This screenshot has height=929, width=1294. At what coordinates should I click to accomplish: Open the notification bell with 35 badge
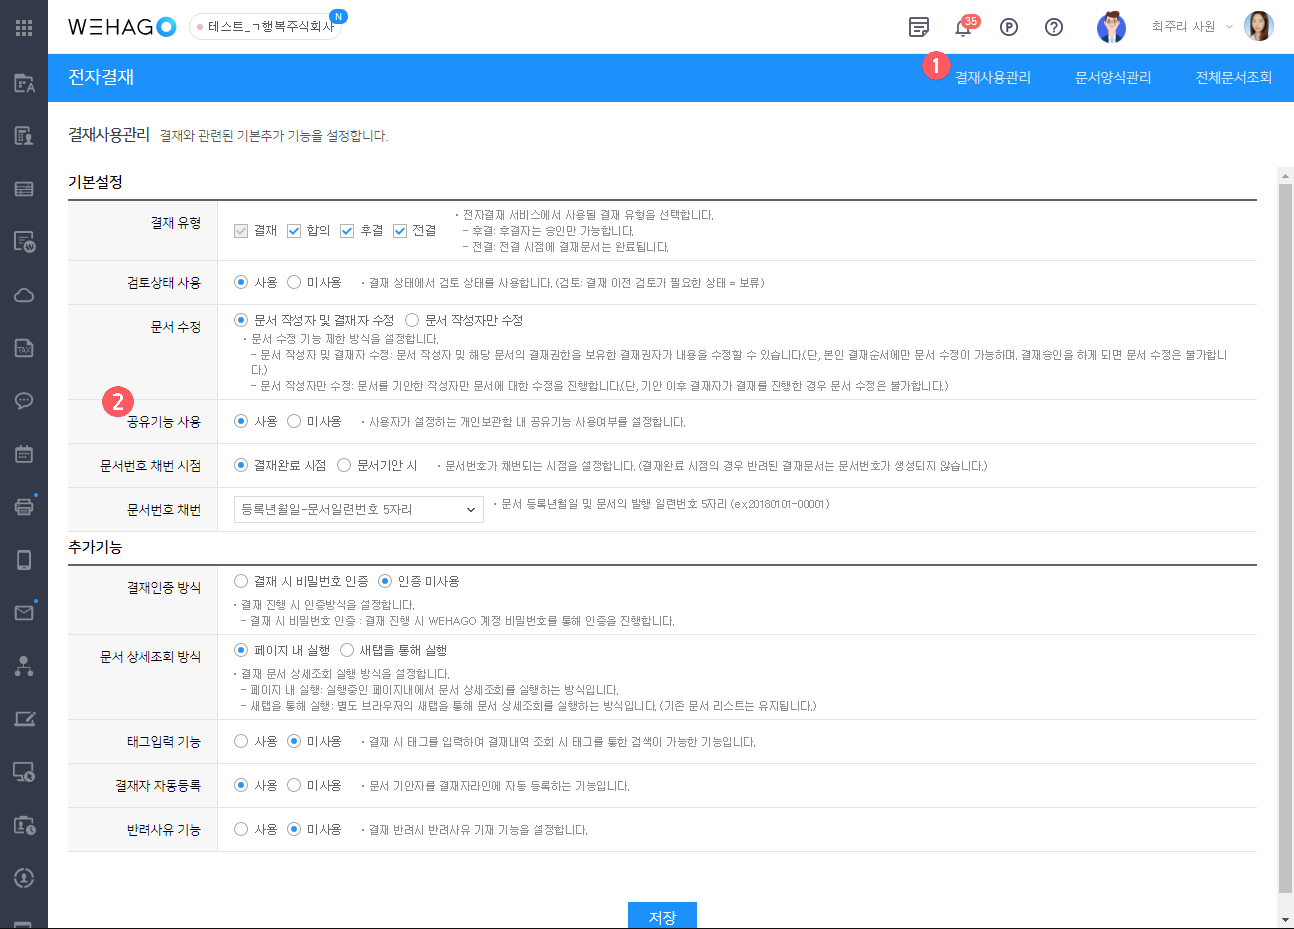pyautogui.click(x=963, y=28)
